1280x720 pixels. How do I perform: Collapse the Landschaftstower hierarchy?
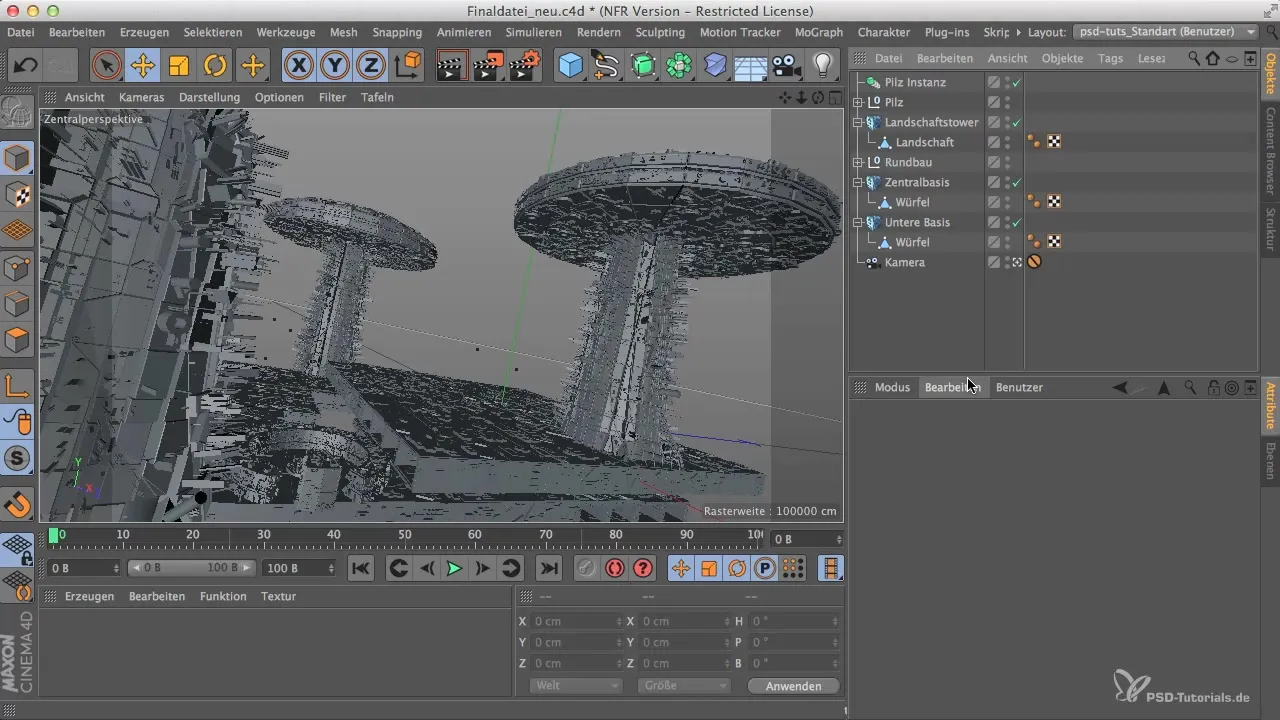click(x=857, y=122)
